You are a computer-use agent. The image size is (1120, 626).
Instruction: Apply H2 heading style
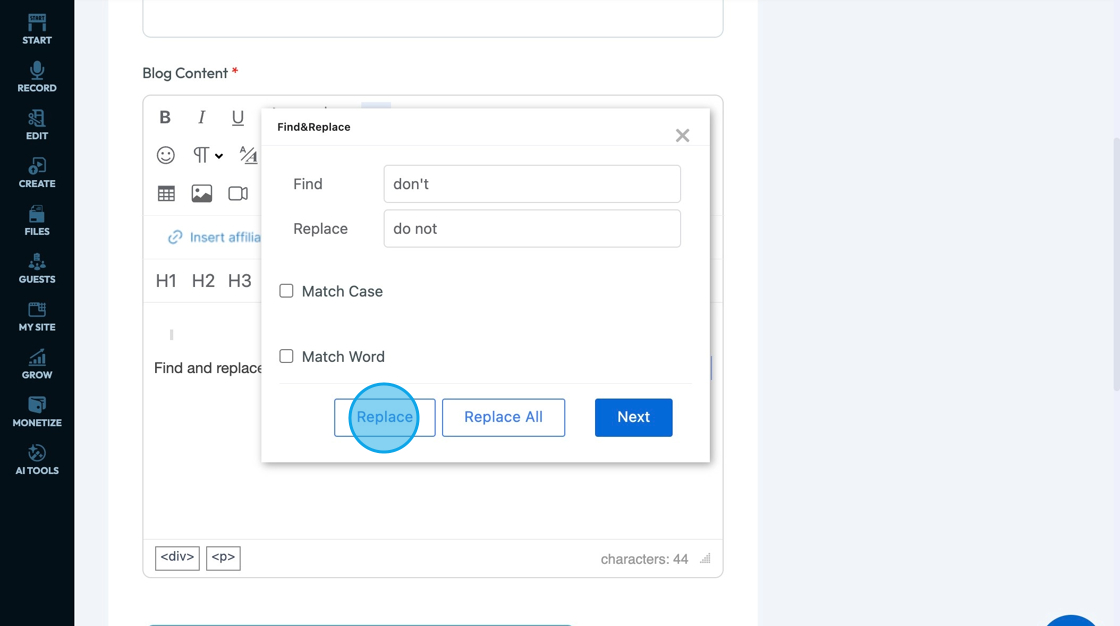tap(203, 281)
